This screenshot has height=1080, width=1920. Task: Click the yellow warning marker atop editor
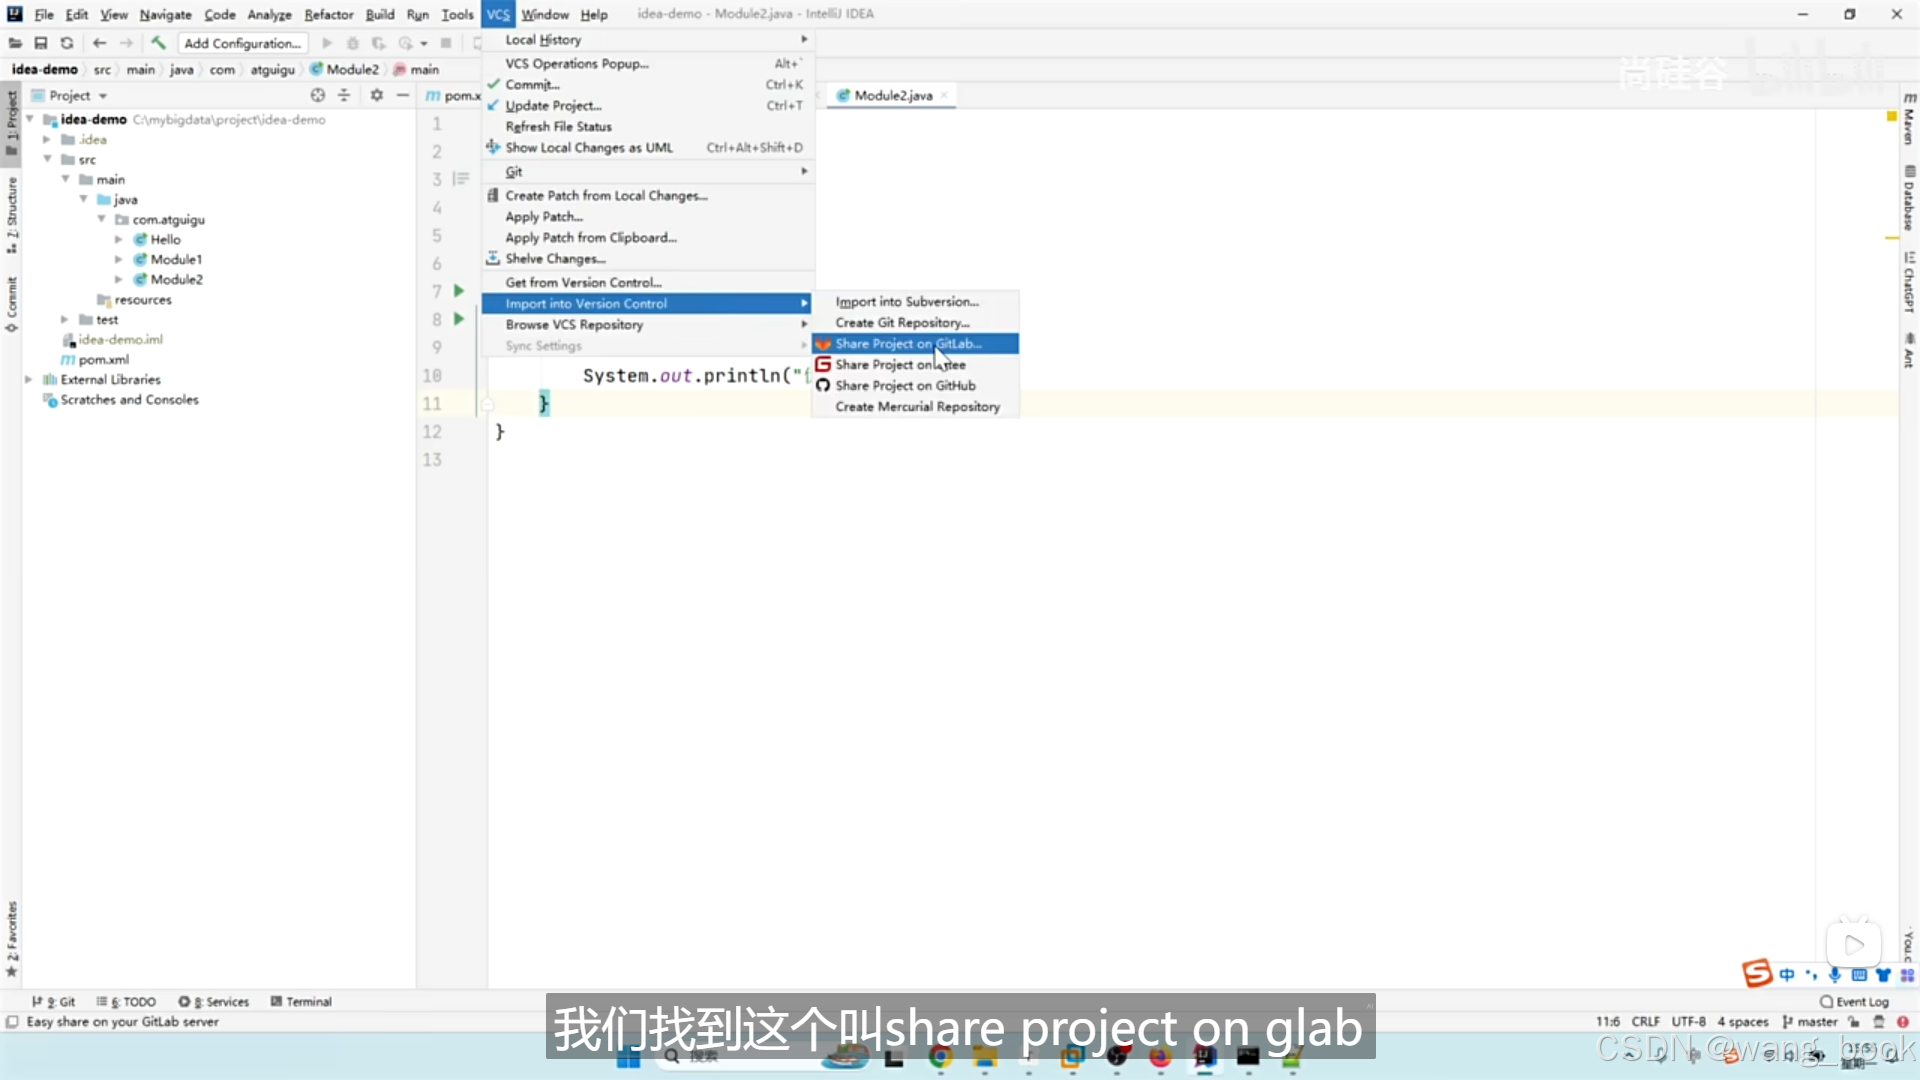coord(1891,117)
